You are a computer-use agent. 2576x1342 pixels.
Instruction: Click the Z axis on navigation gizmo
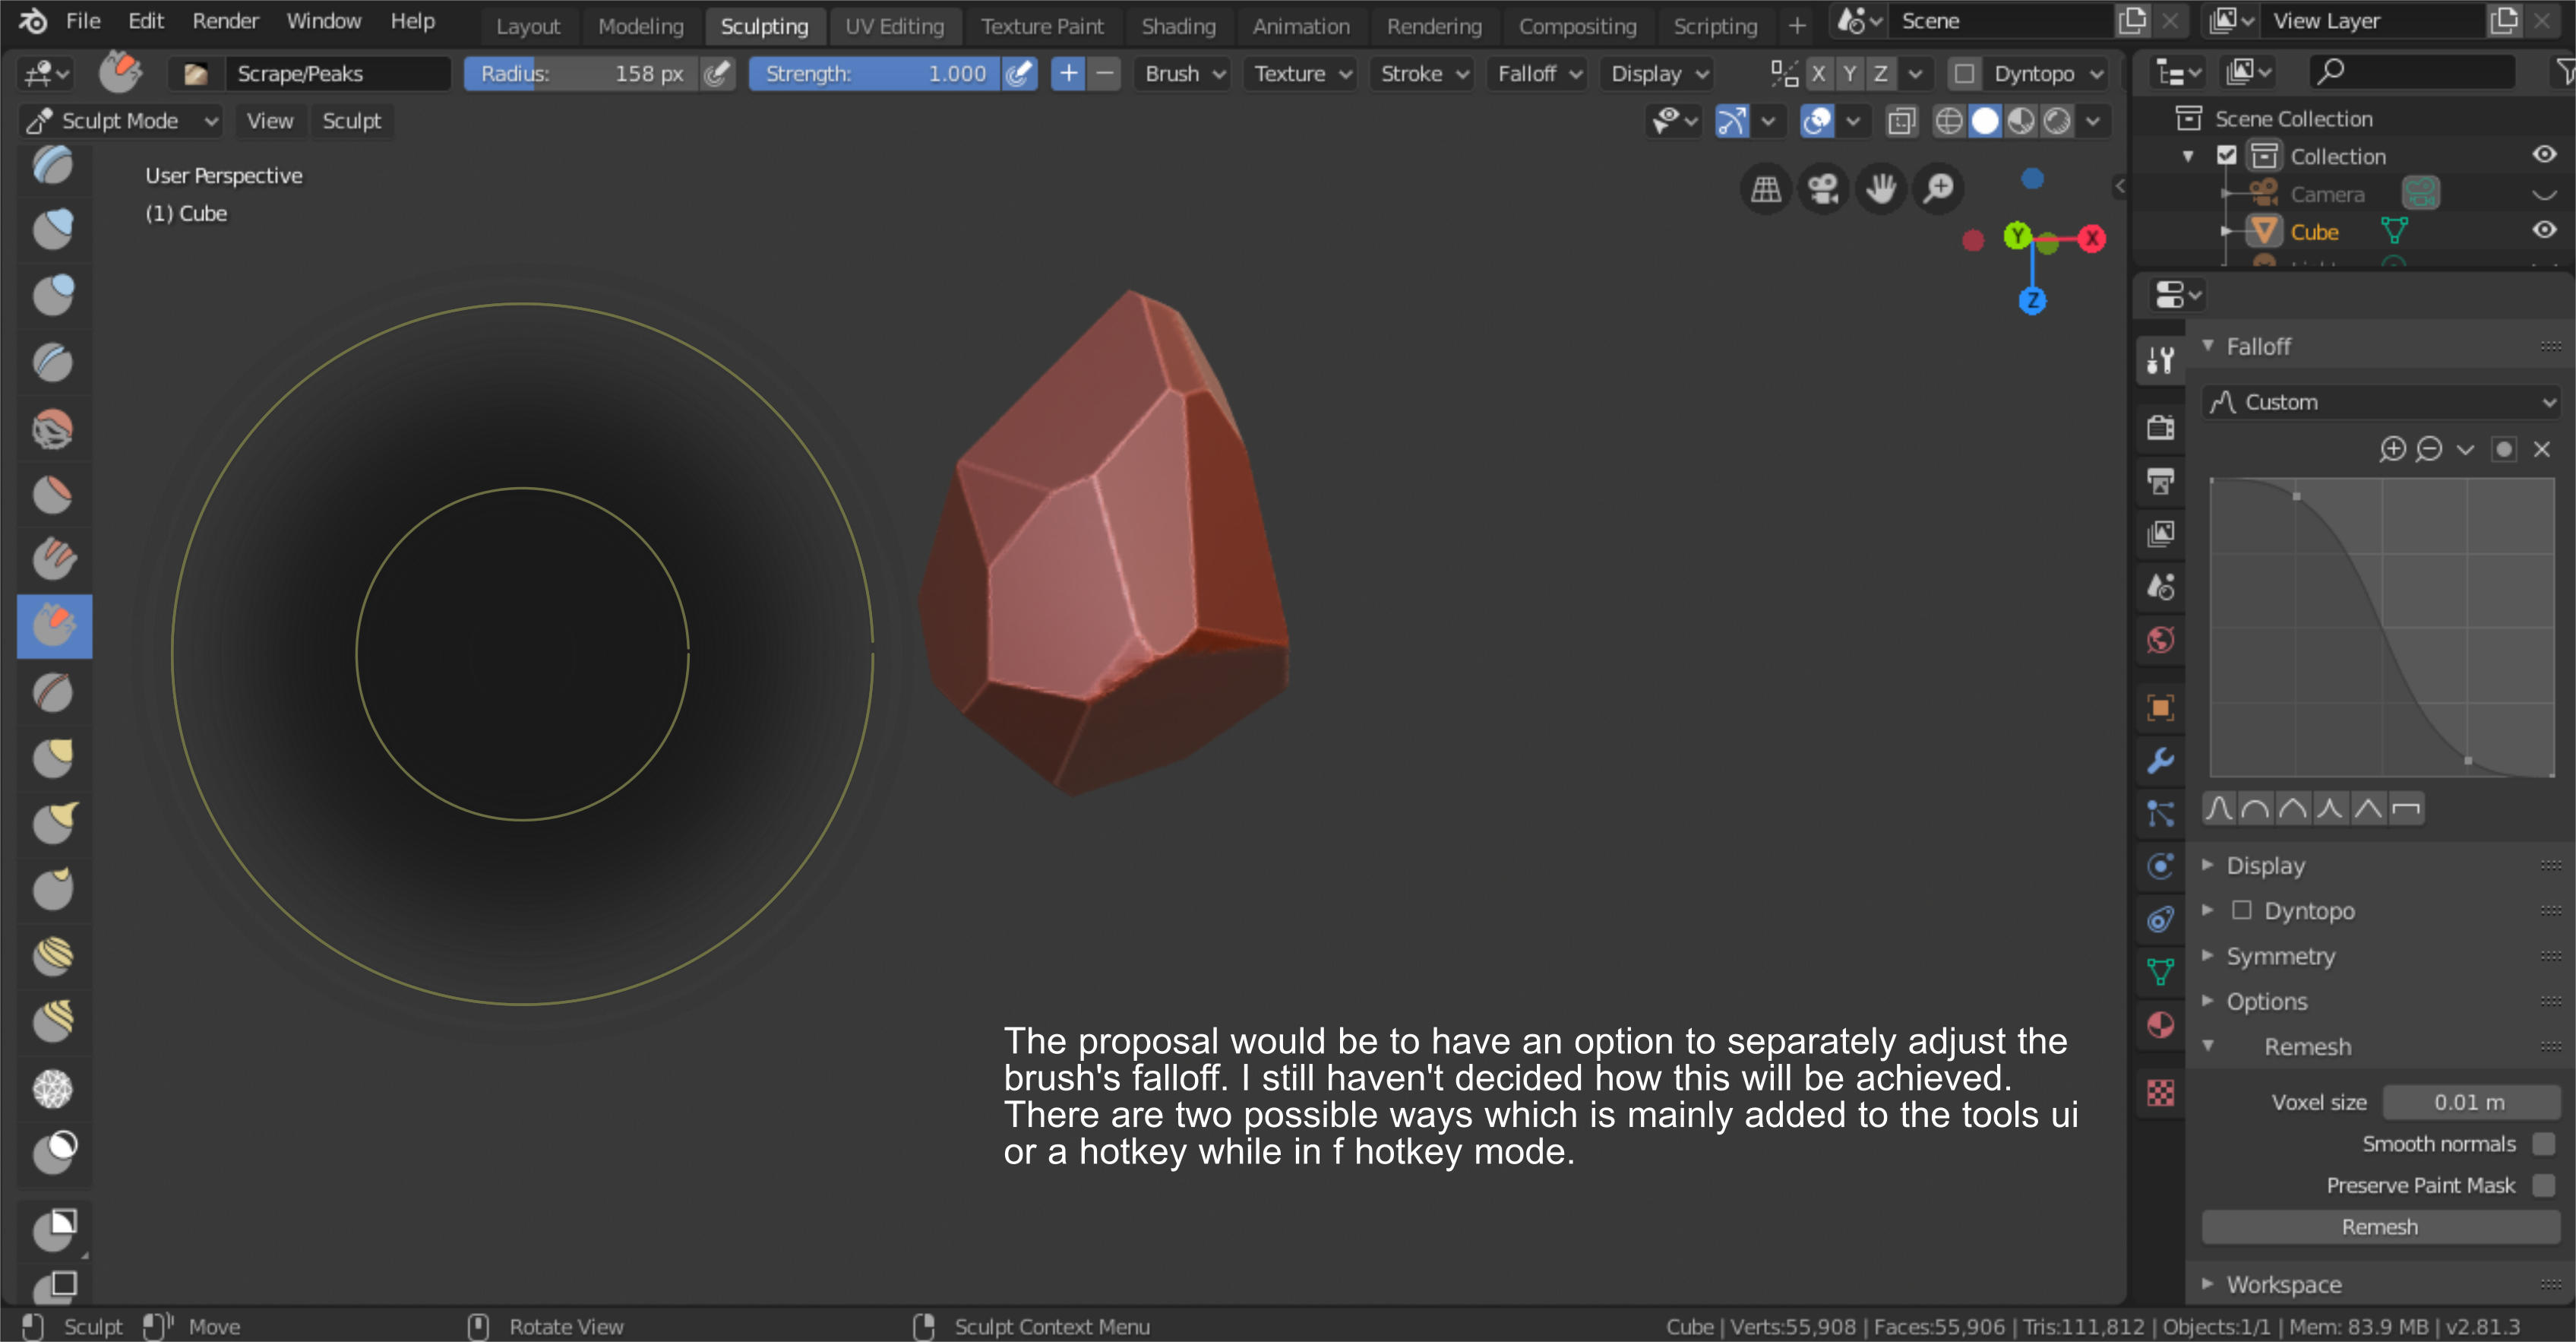(2032, 300)
